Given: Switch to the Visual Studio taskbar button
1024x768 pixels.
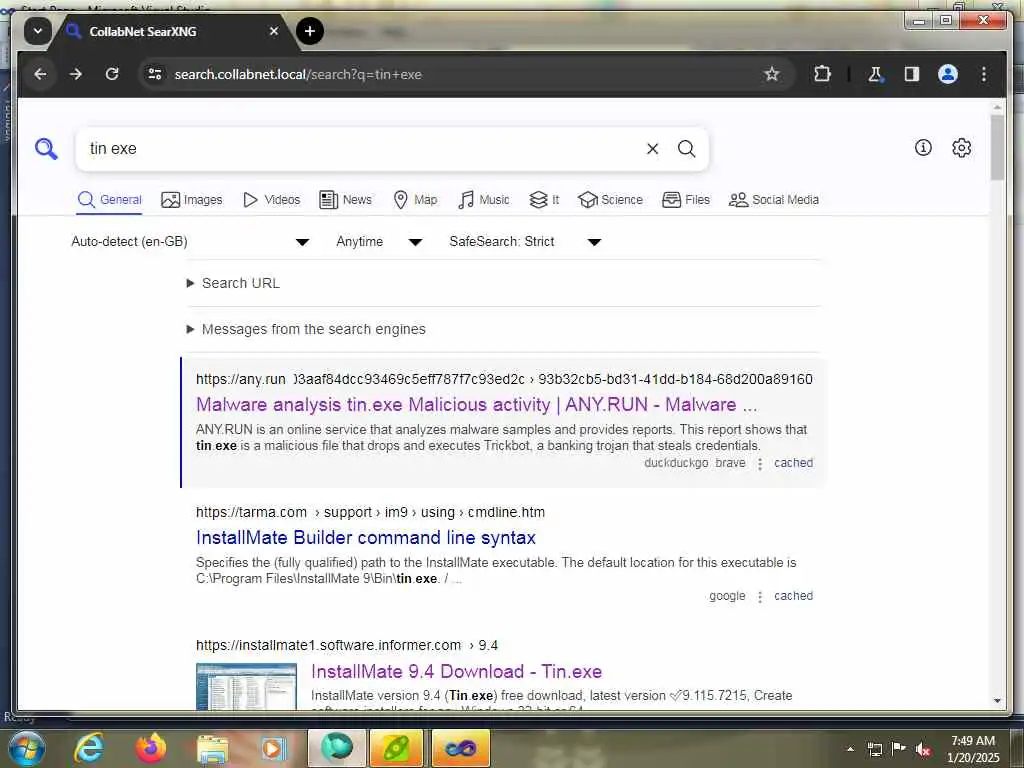Looking at the screenshot, I should [x=460, y=748].
